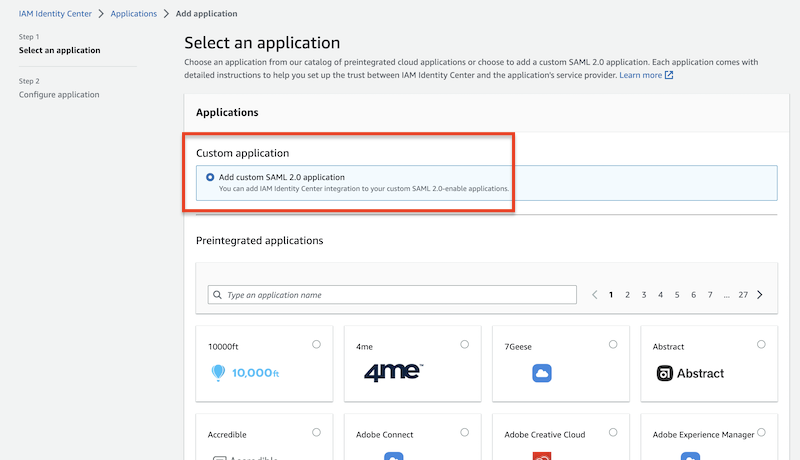Jump to page 27 of applications

743,295
